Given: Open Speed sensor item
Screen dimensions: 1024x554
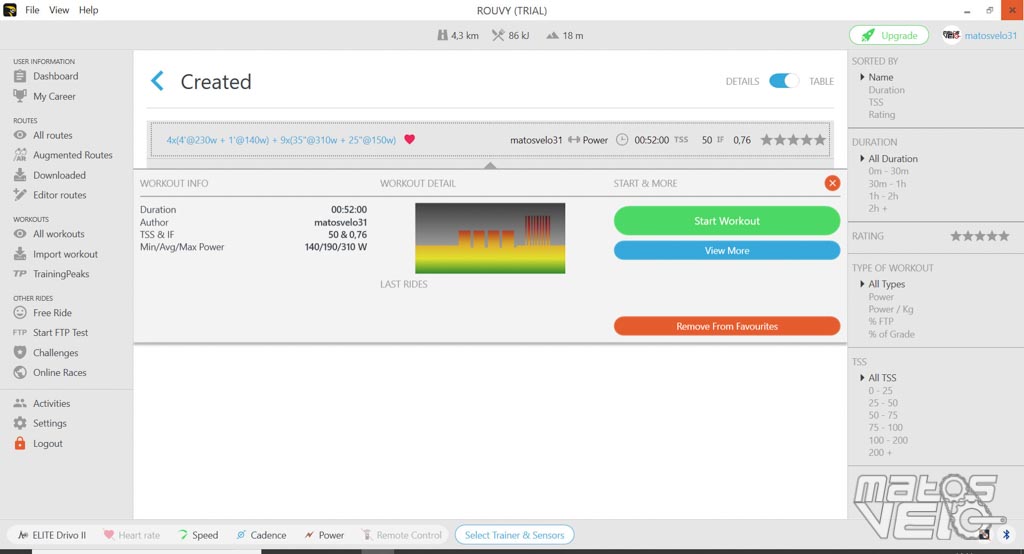Looking at the screenshot, I should 198,535.
